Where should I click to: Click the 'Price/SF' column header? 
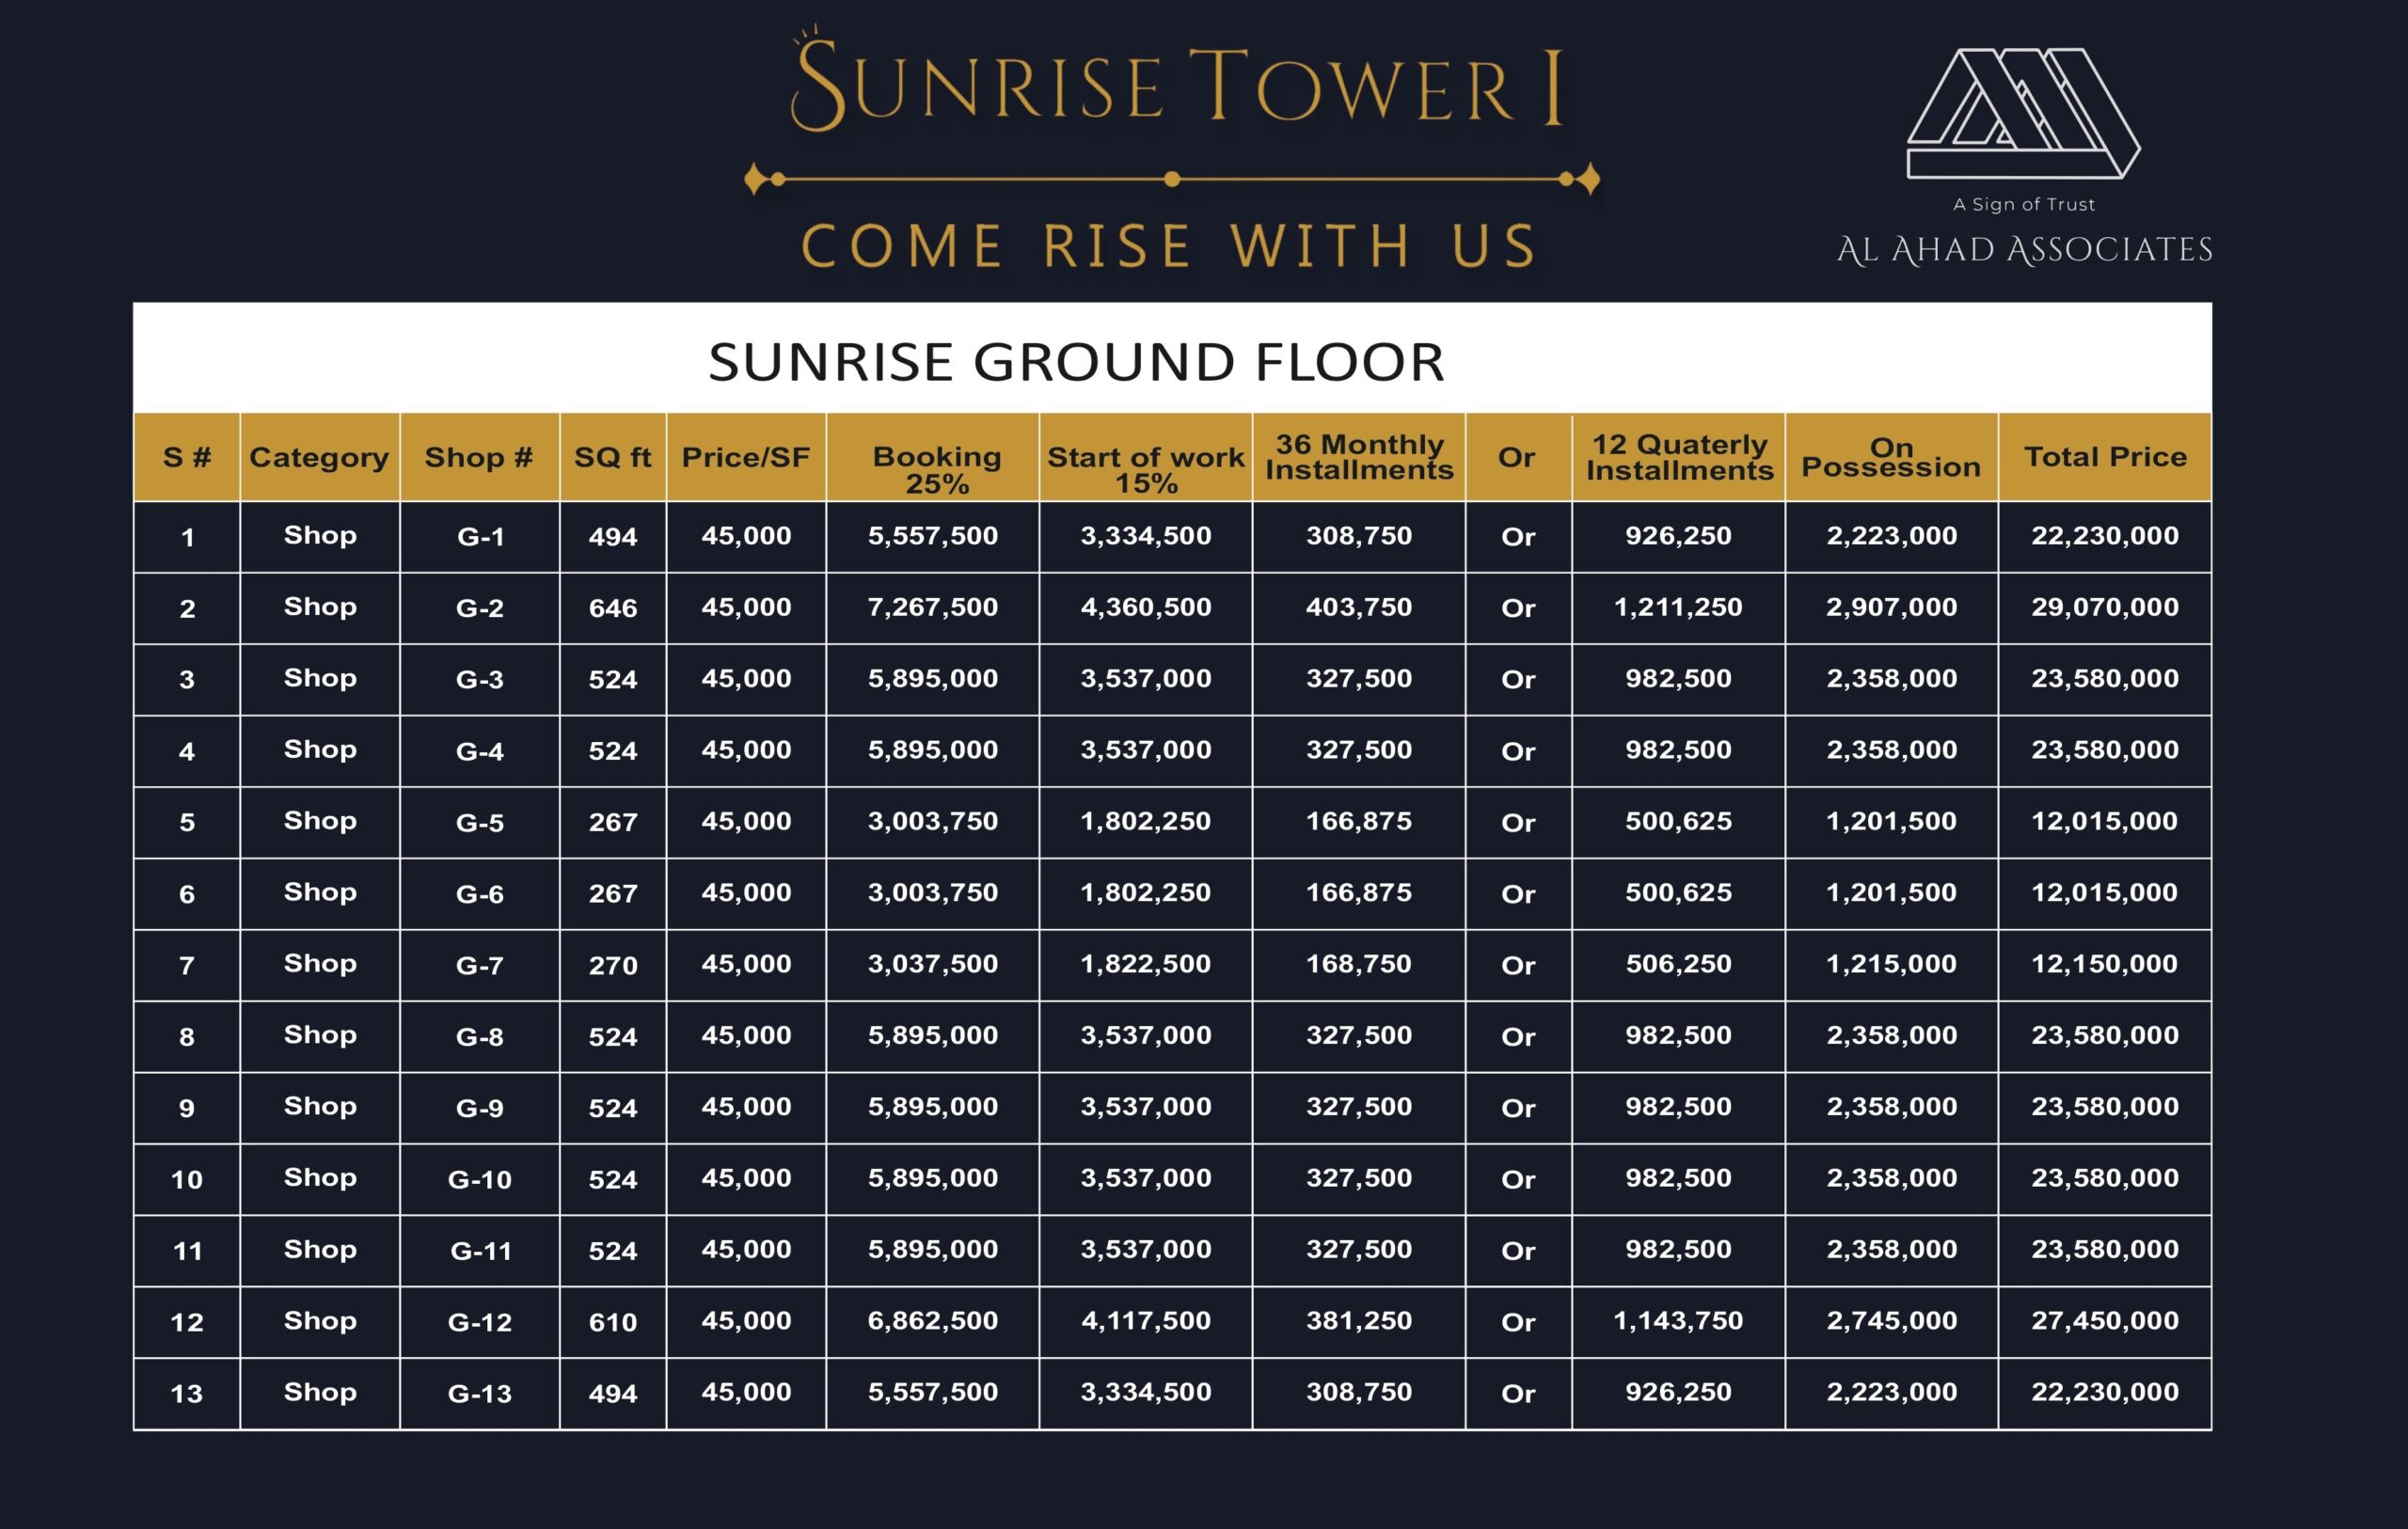[x=746, y=457]
